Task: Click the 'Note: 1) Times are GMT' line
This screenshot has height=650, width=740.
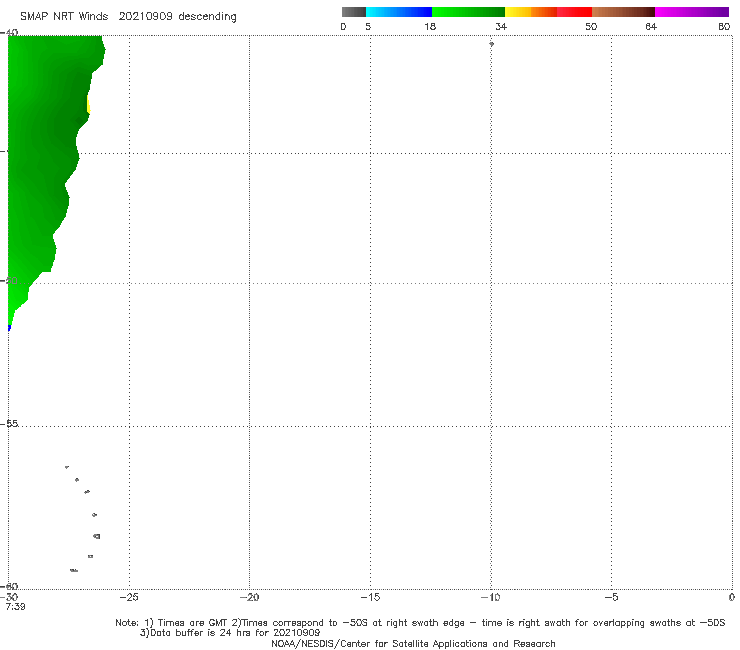Action: pyautogui.click(x=420, y=623)
